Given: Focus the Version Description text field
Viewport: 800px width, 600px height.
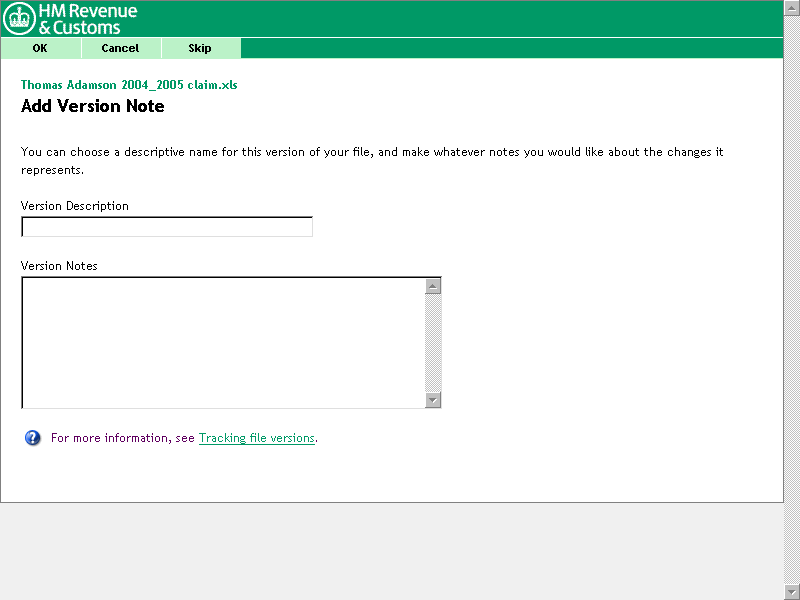Looking at the screenshot, I should tap(167, 227).
